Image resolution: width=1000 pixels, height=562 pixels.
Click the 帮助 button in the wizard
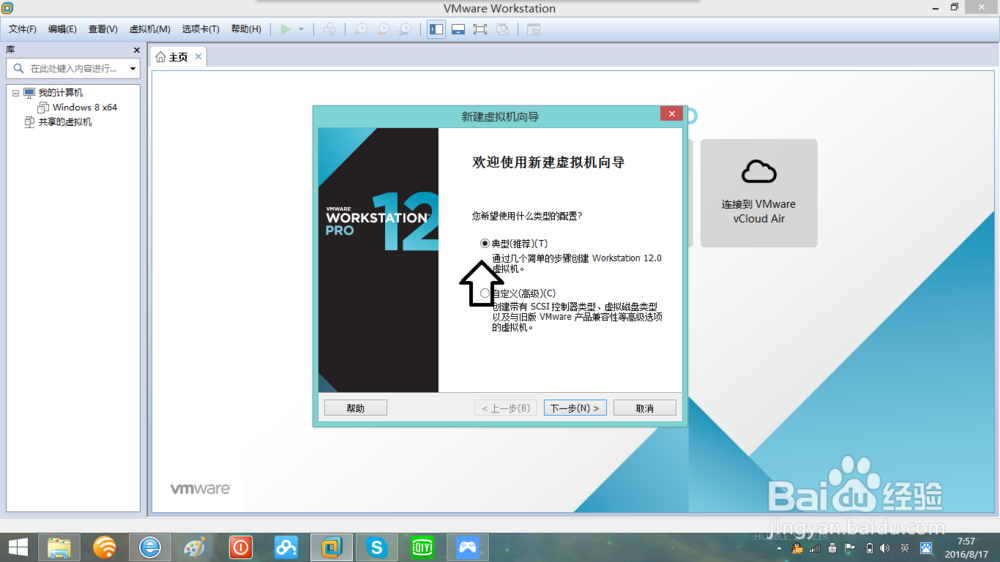[355, 408]
